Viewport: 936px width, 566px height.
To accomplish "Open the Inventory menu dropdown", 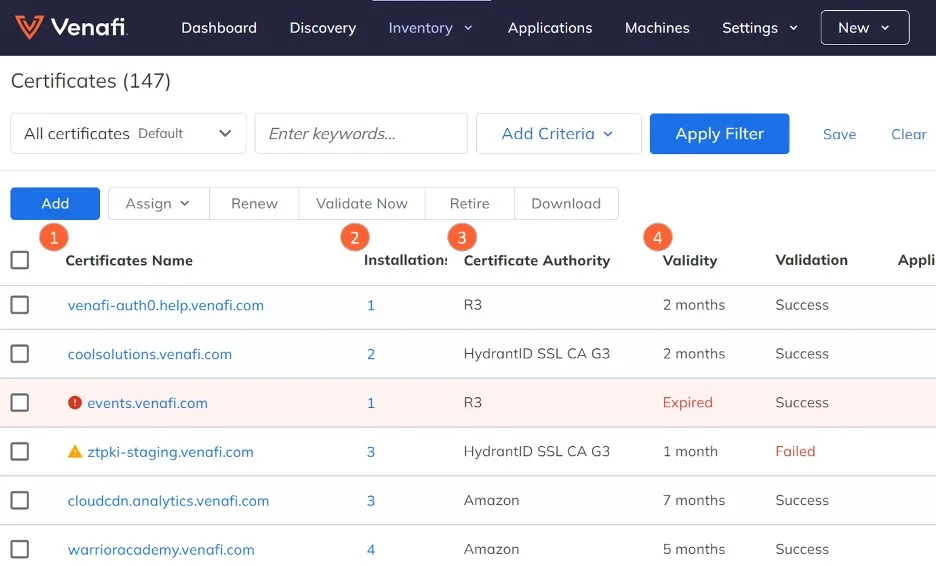I will (x=430, y=27).
